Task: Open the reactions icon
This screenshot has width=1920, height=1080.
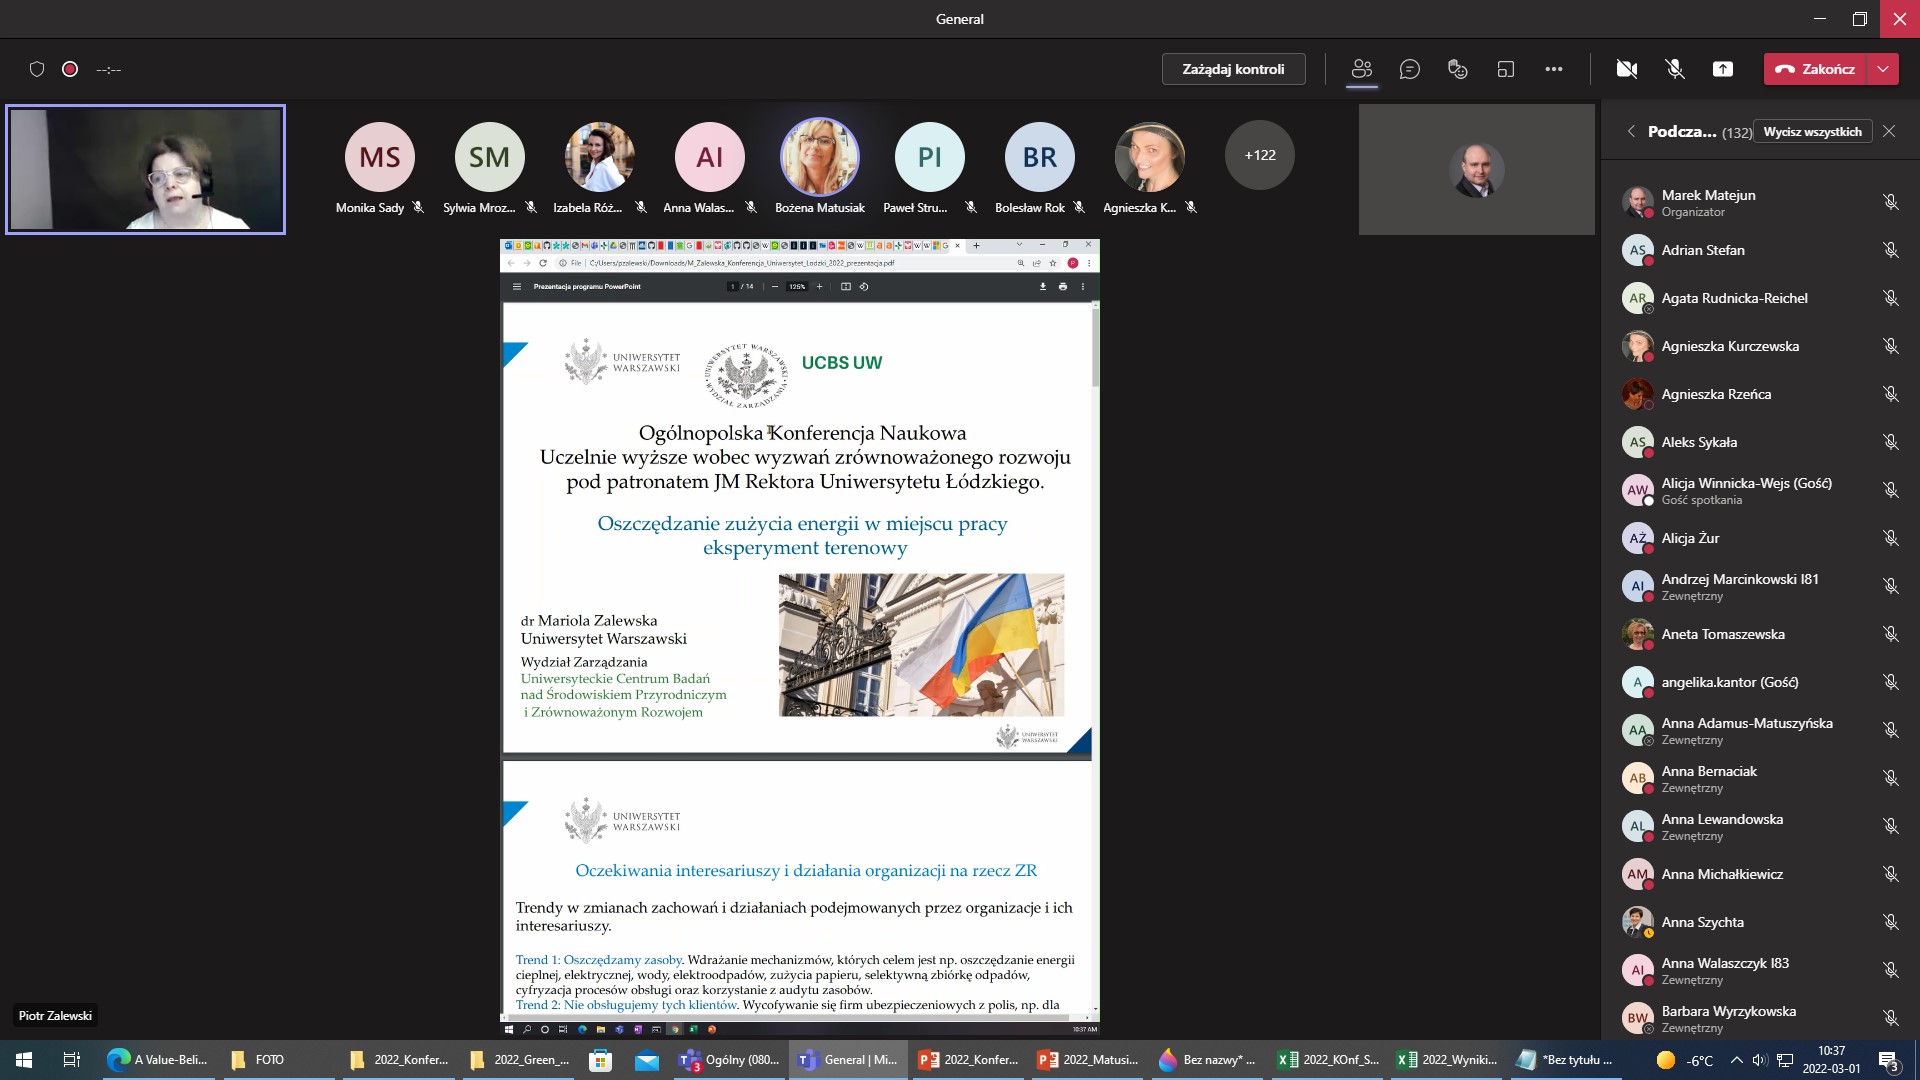Action: [1457, 69]
